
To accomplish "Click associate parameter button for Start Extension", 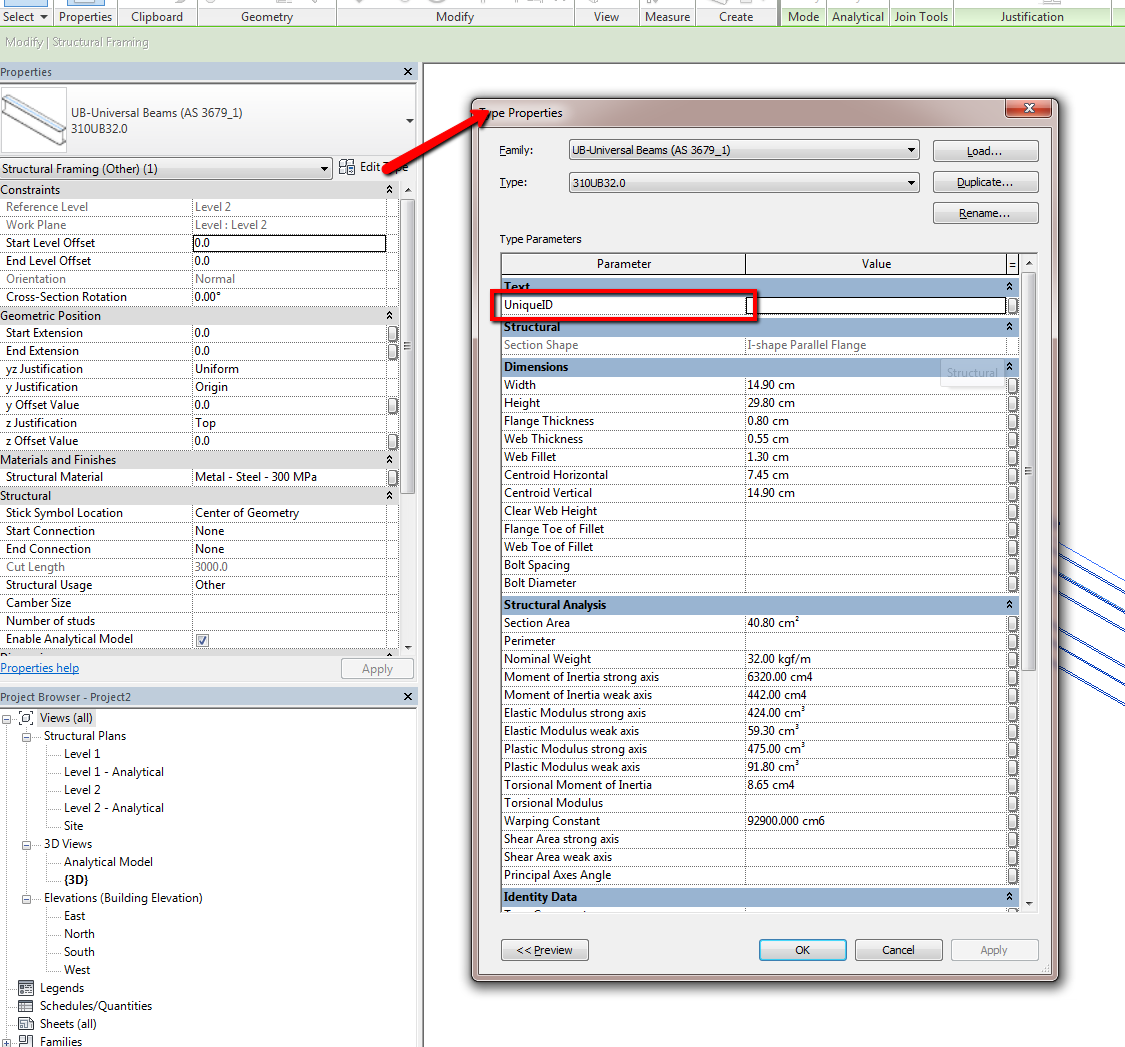I will click(392, 333).
